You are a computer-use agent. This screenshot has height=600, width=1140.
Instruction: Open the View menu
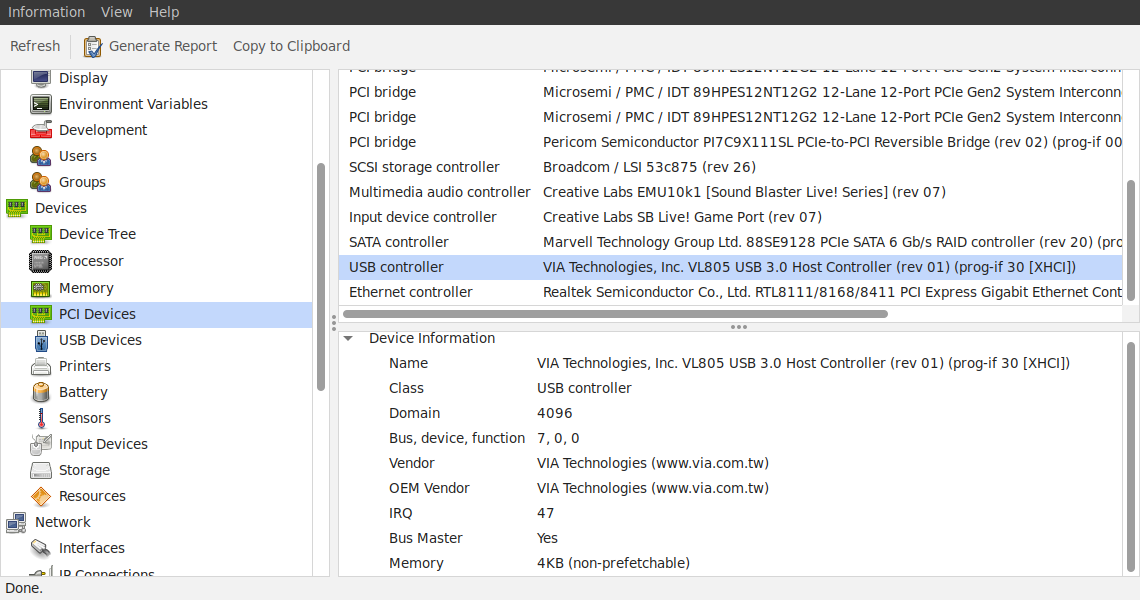click(x=117, y=12)
